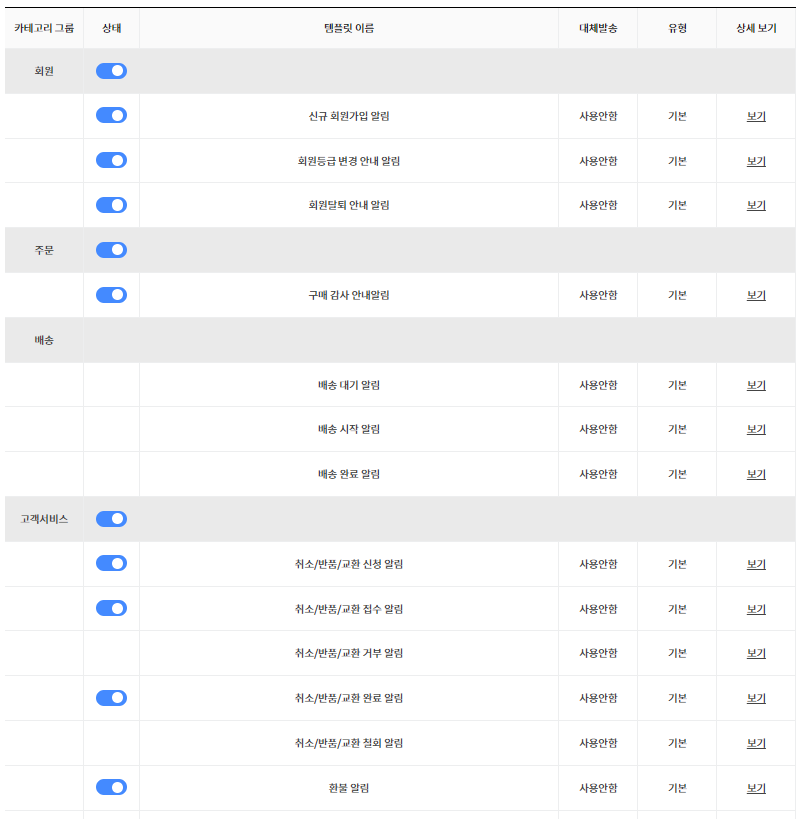View details of 취소/반품/교환 접수 알림
The height and width of the screenshot is (819, 805).
(x=756, y=609)
